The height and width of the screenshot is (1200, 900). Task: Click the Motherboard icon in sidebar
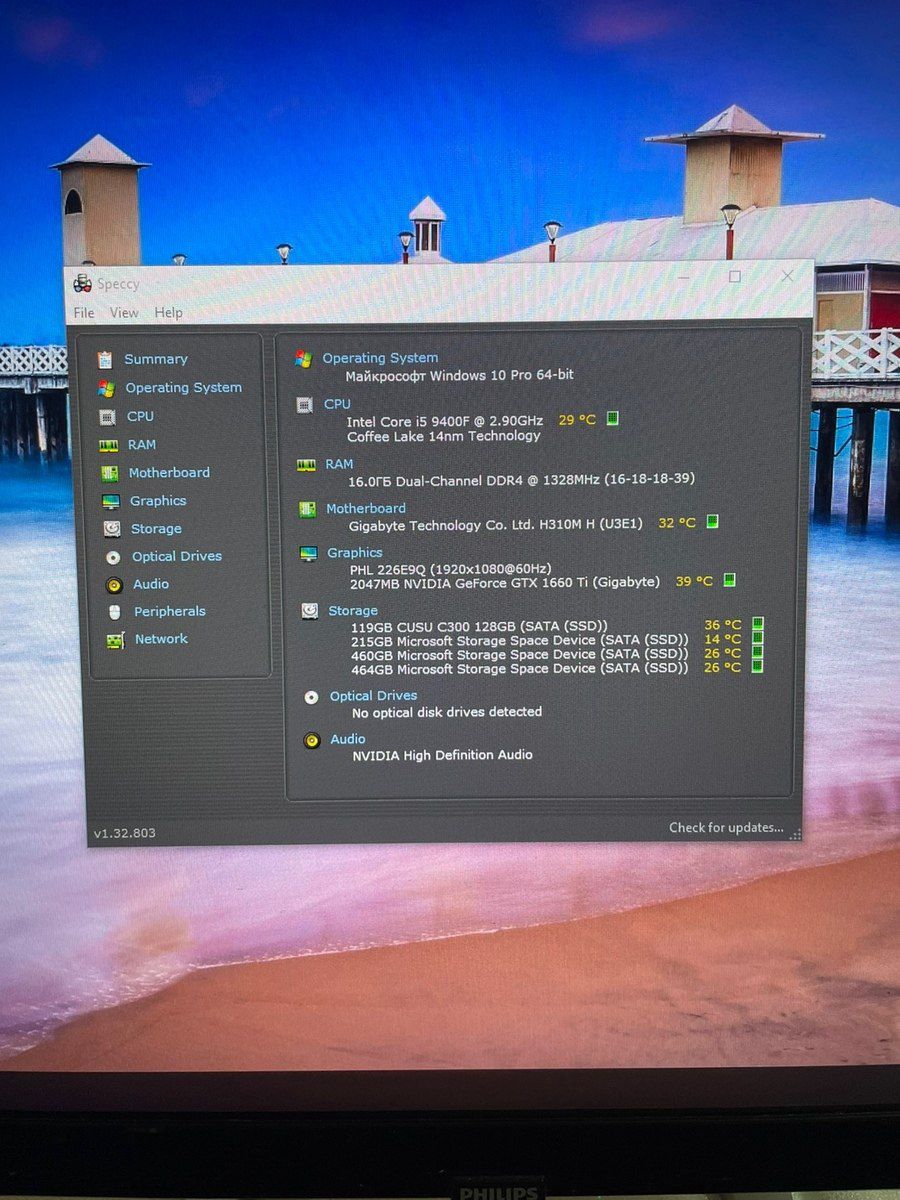coord(110,473)
